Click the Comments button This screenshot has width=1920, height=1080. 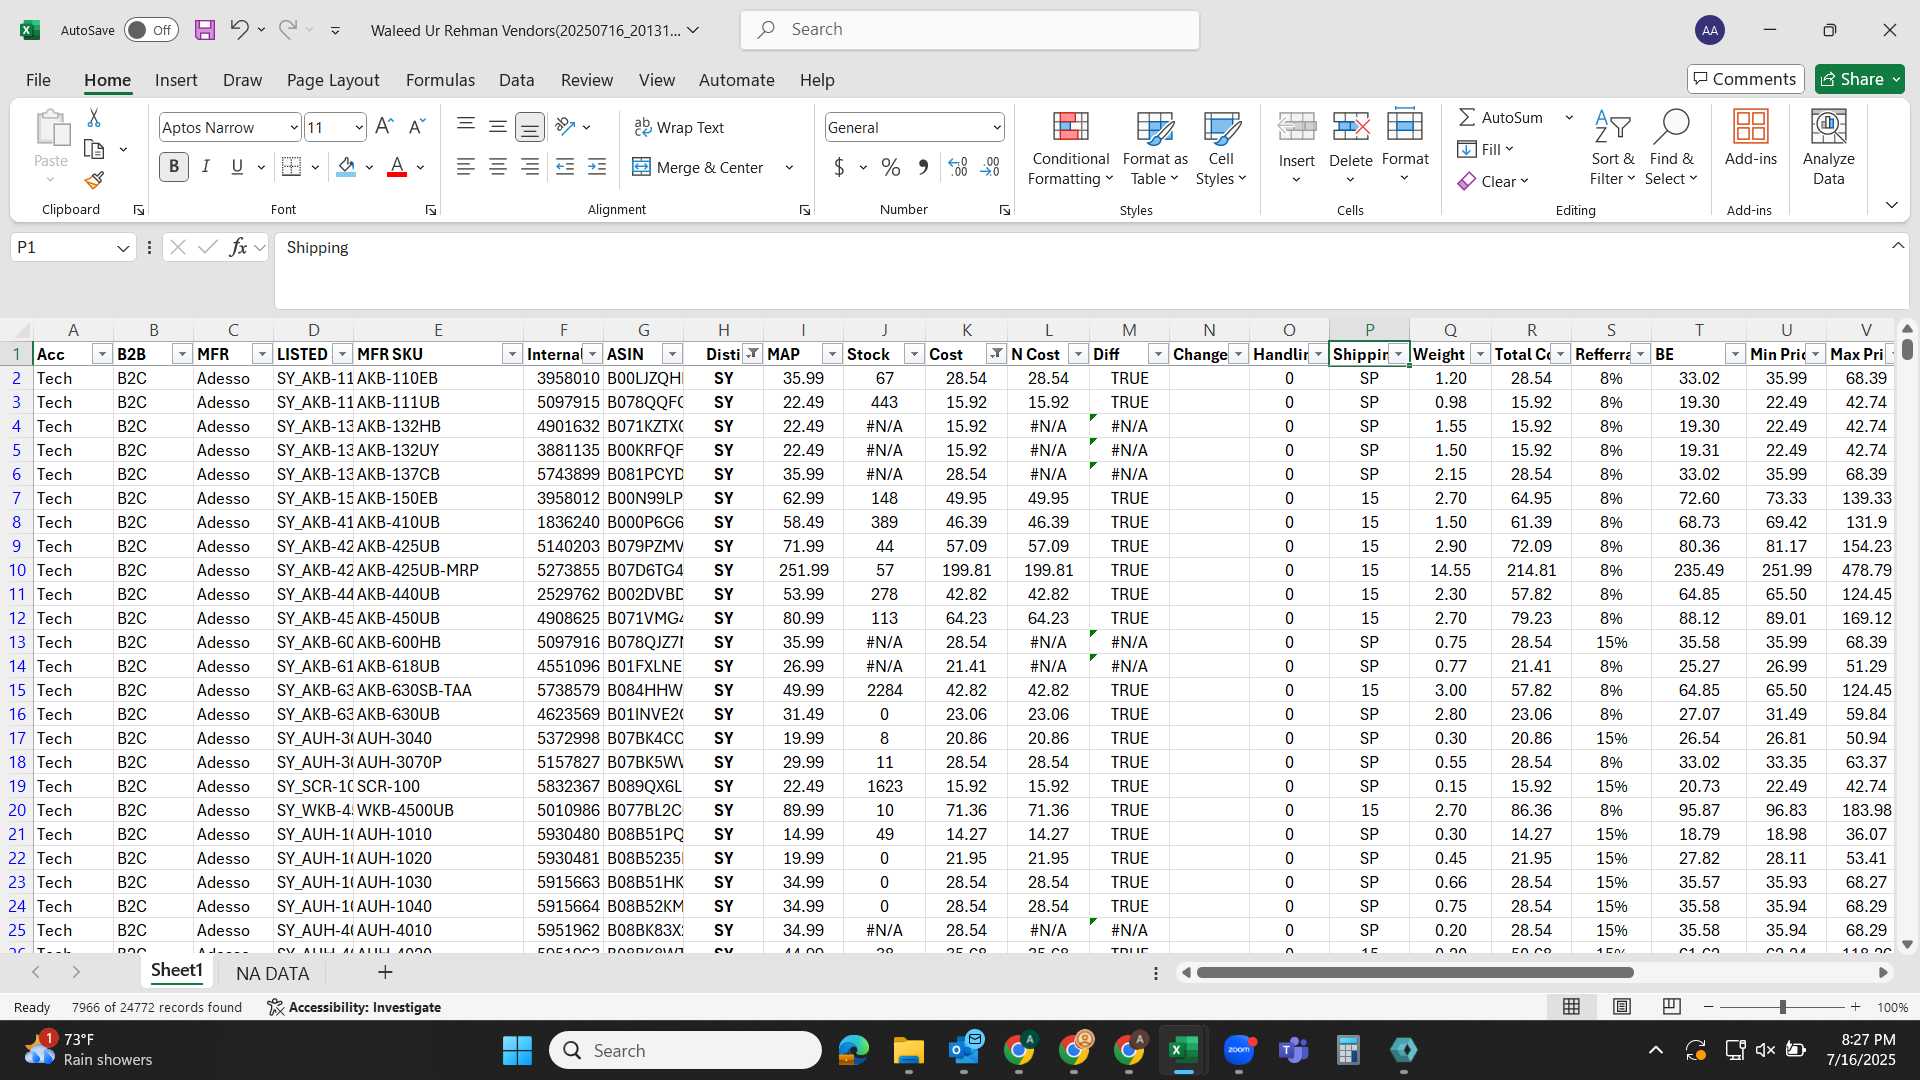(x=1745, y=79)
